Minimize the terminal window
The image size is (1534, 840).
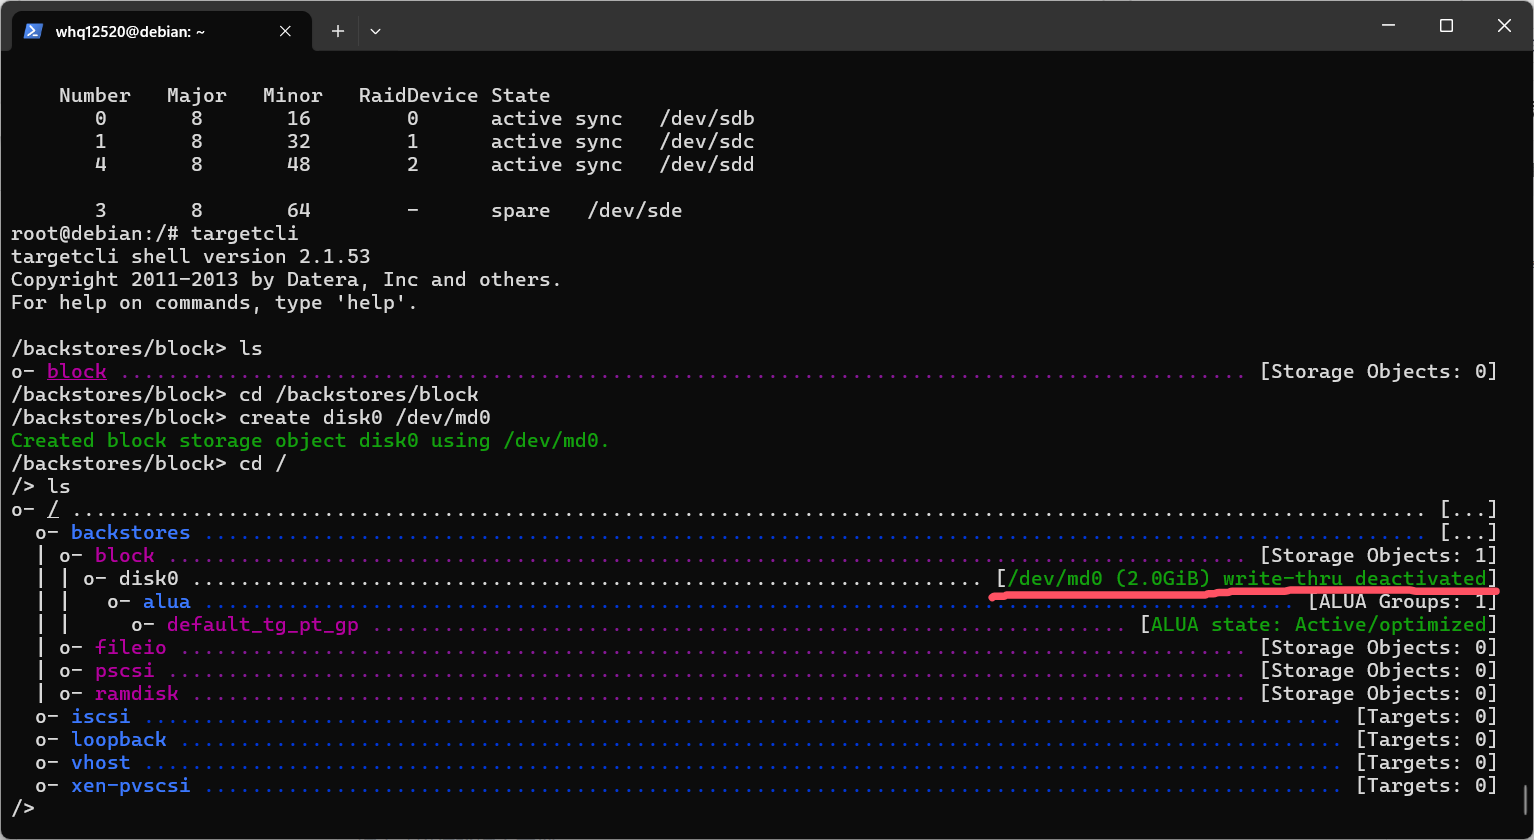1388,26
